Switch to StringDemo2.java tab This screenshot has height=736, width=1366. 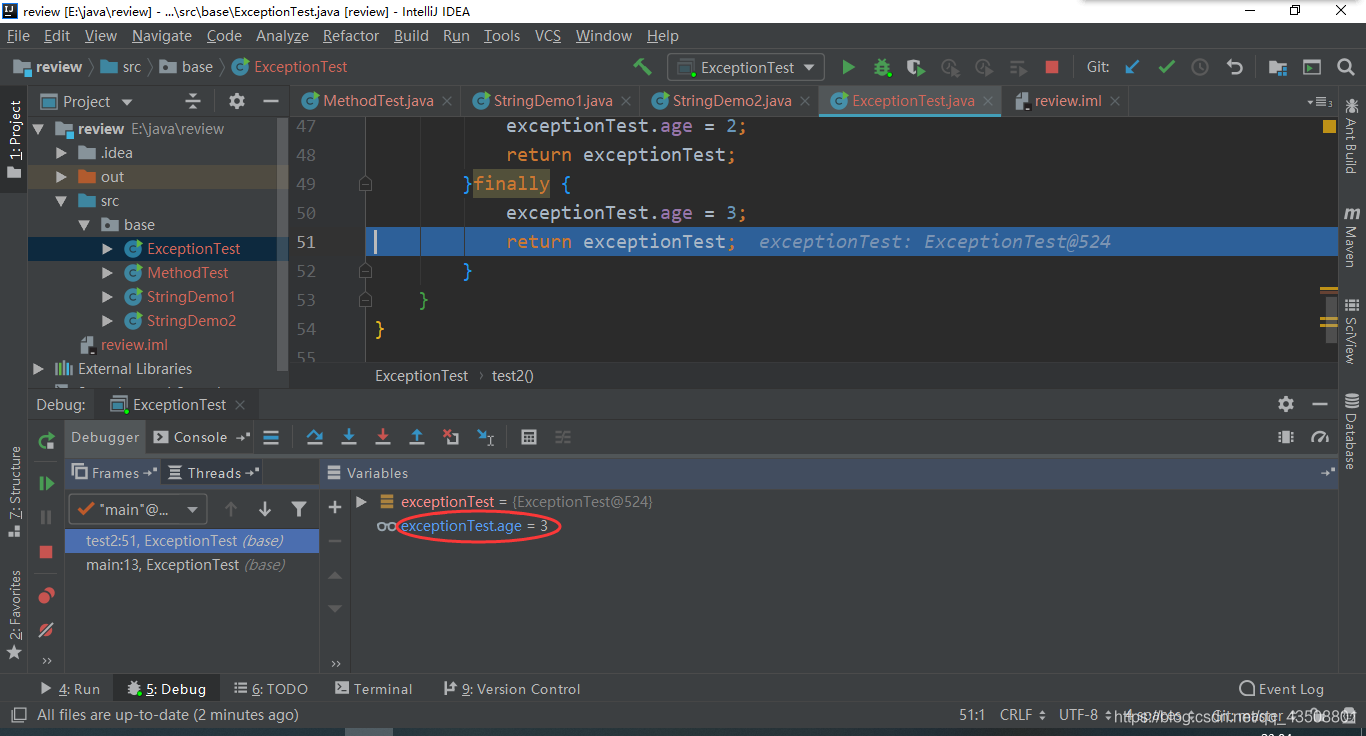(732, 101)
